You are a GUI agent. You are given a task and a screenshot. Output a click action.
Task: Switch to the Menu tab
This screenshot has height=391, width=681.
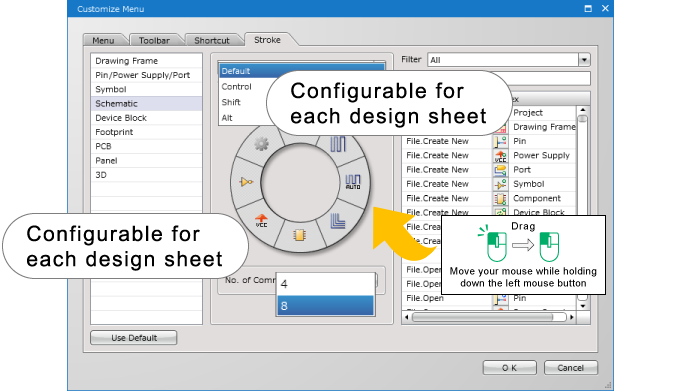[103, 40]
